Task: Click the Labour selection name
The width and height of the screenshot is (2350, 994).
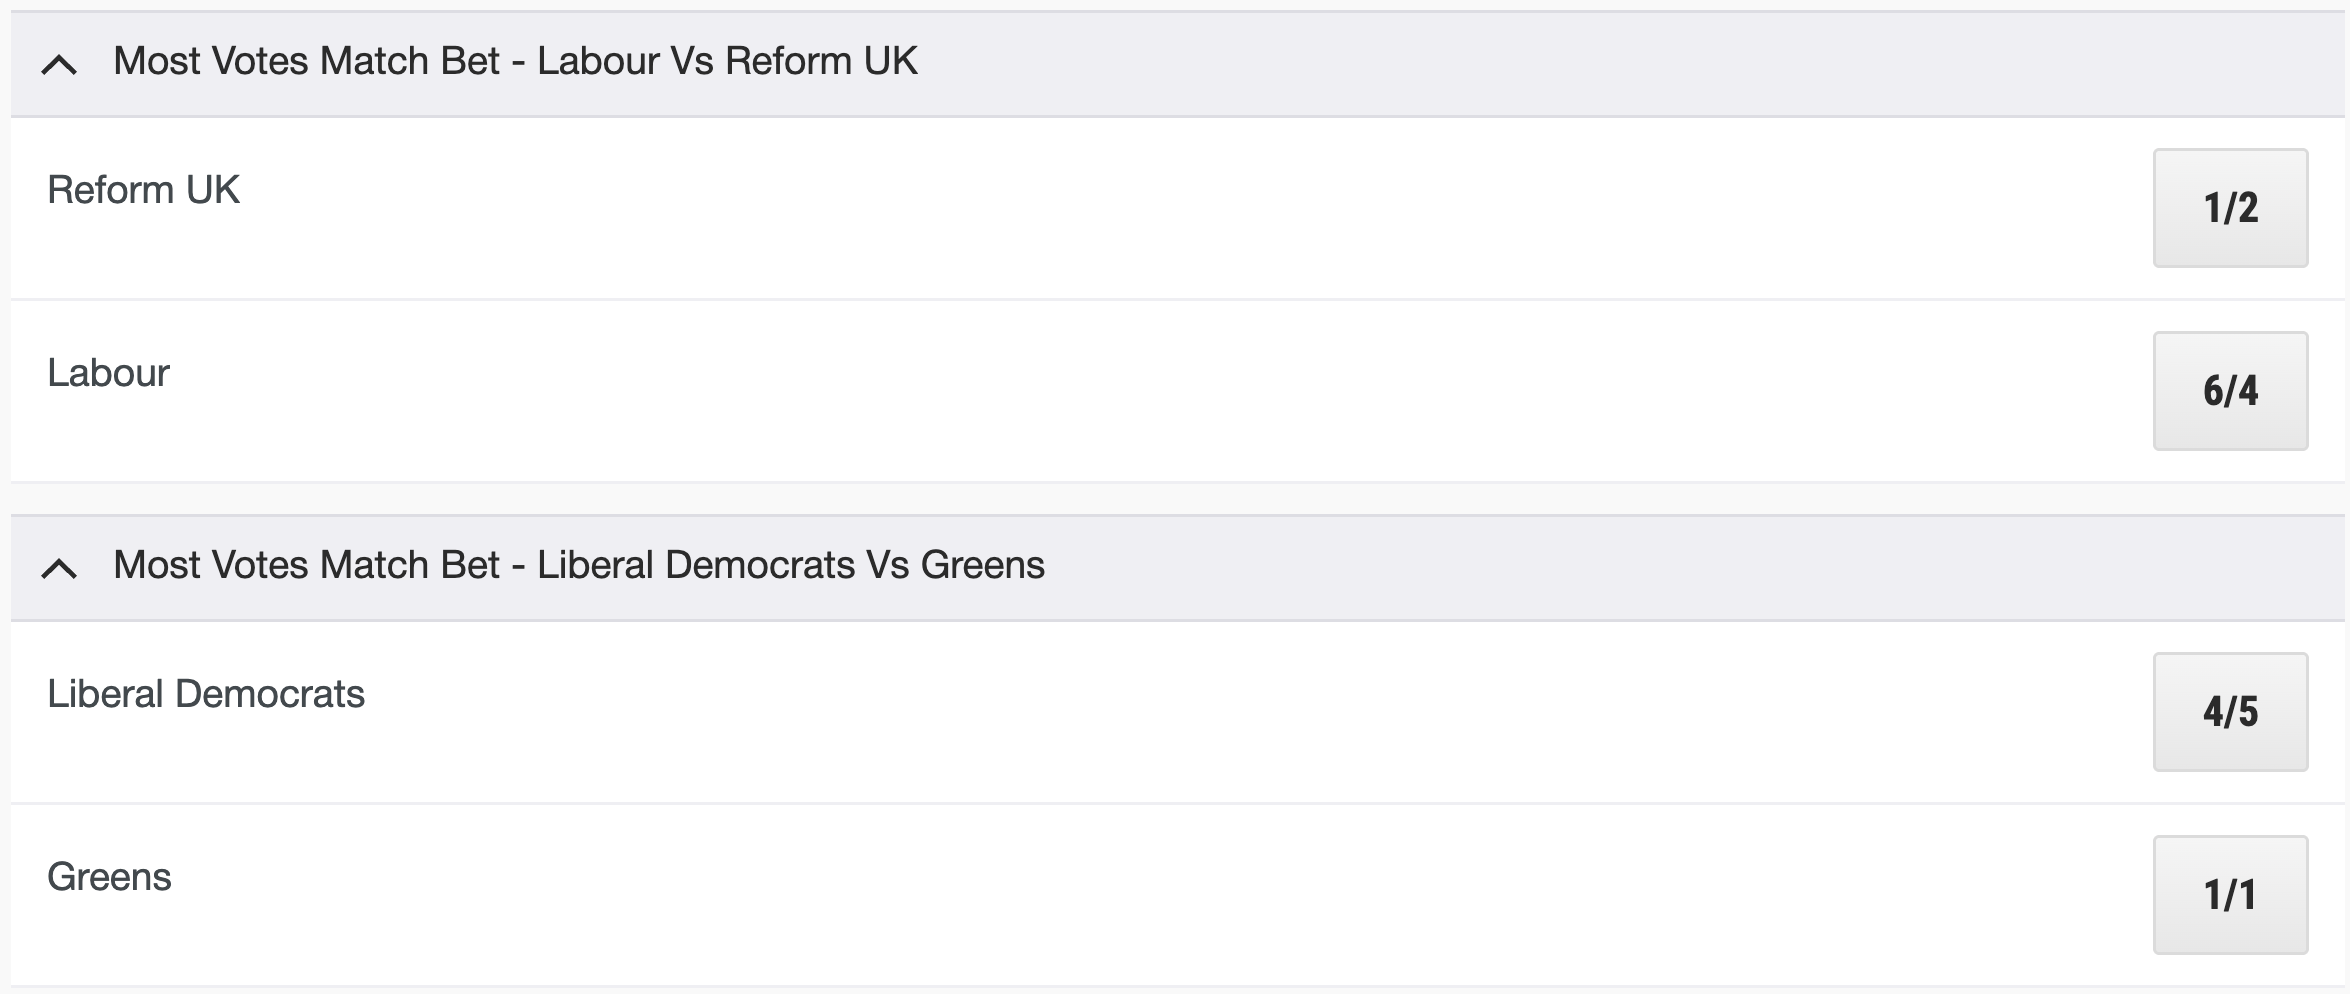Action: [x=108, y=373]
